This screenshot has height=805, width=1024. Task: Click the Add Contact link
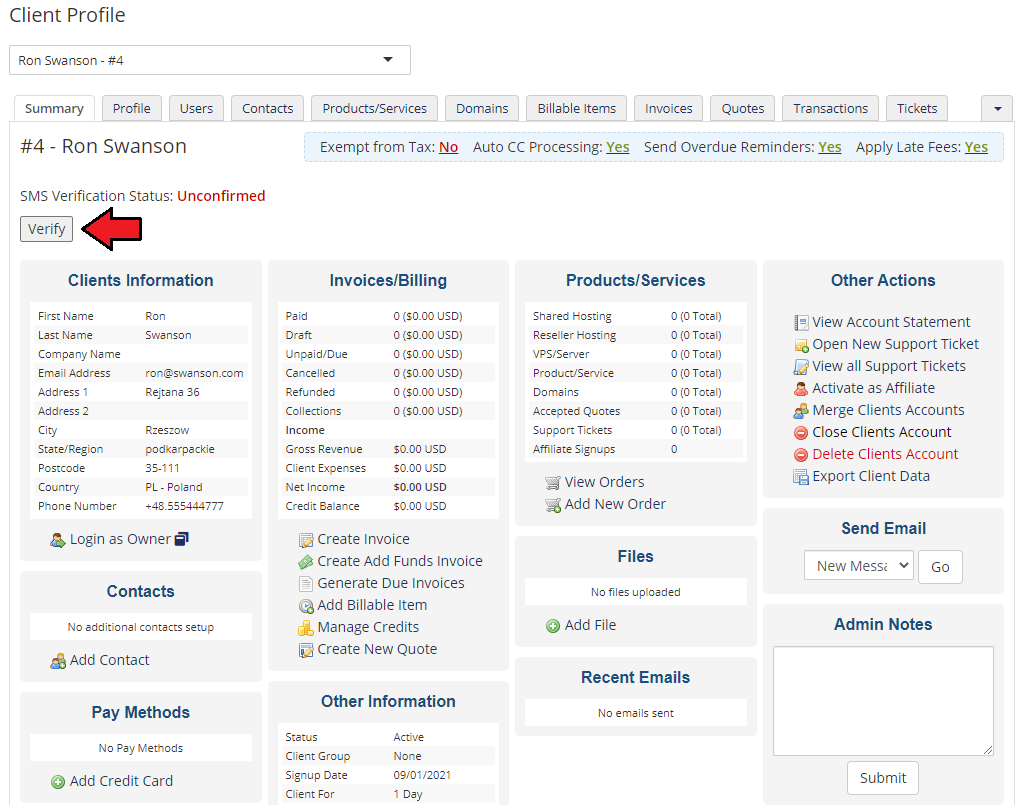[109, 659]
